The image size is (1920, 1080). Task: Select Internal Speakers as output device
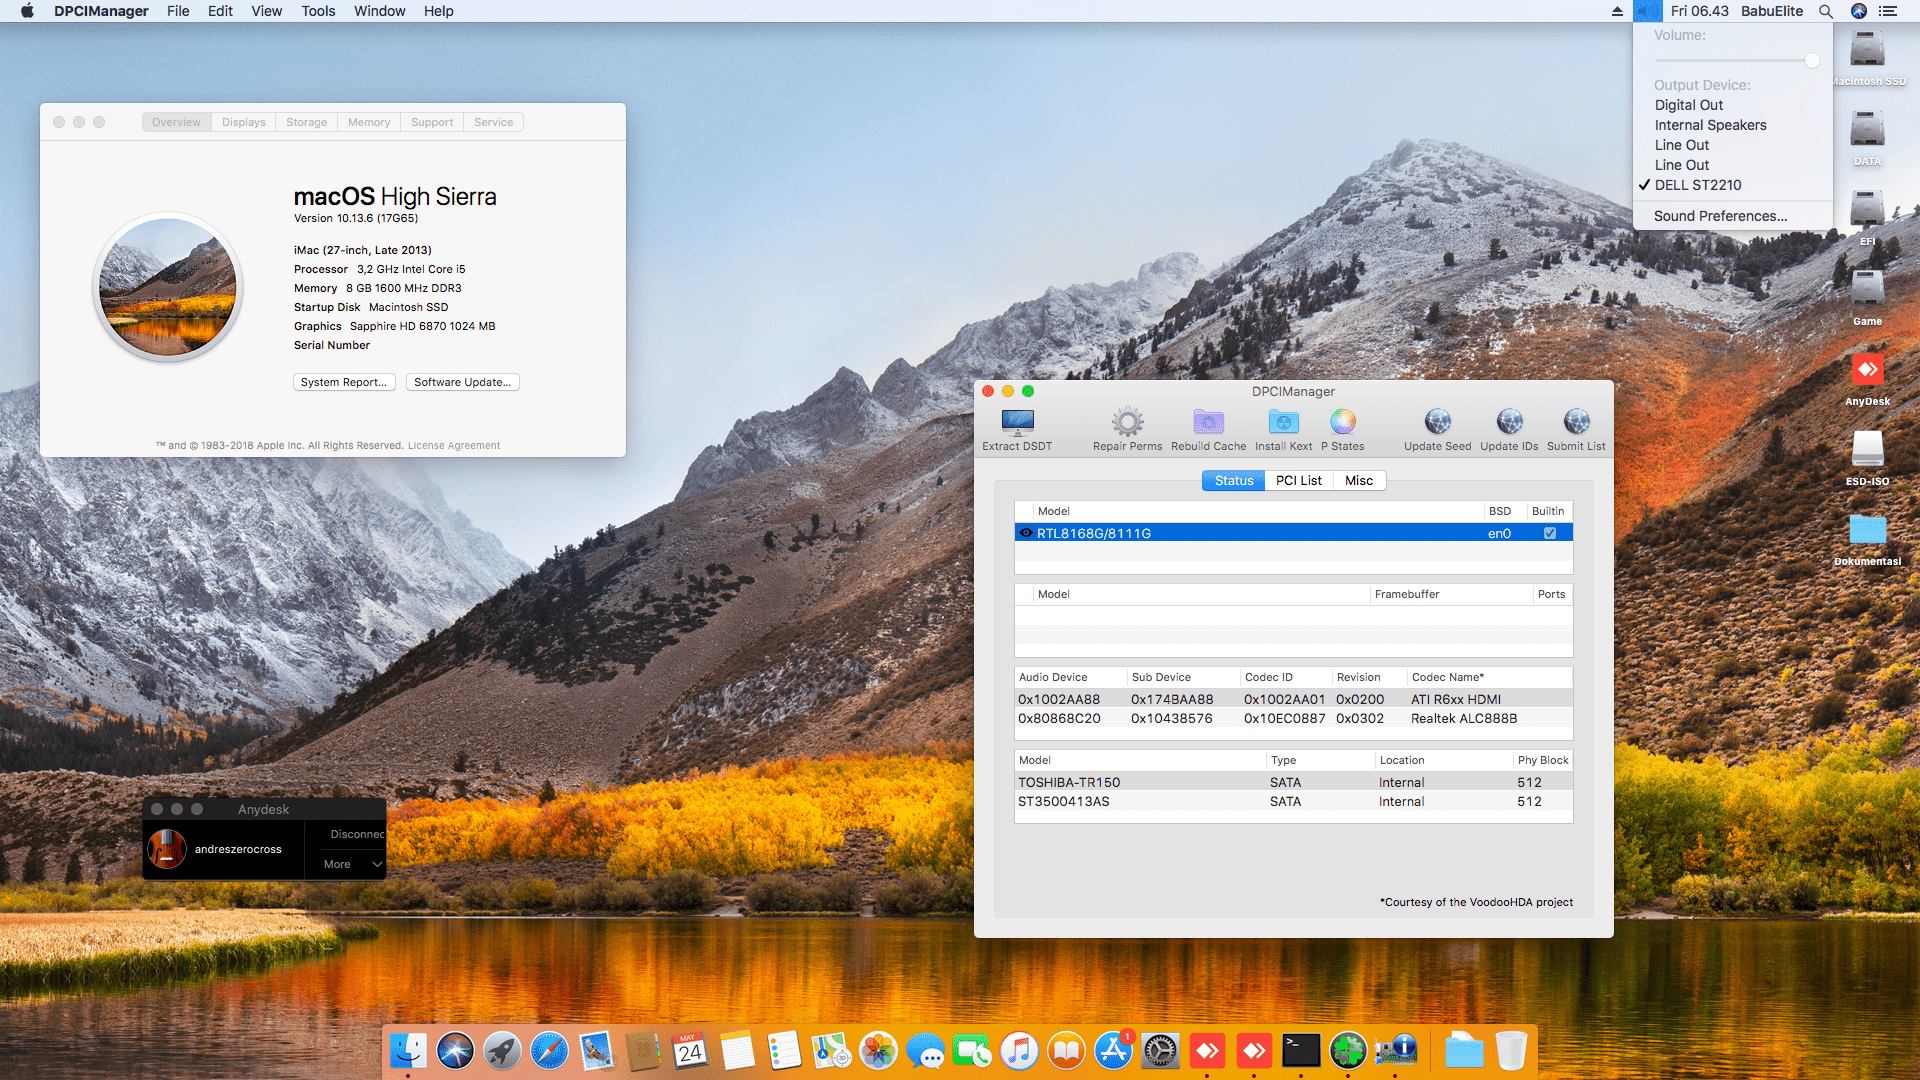(1710, 125)
